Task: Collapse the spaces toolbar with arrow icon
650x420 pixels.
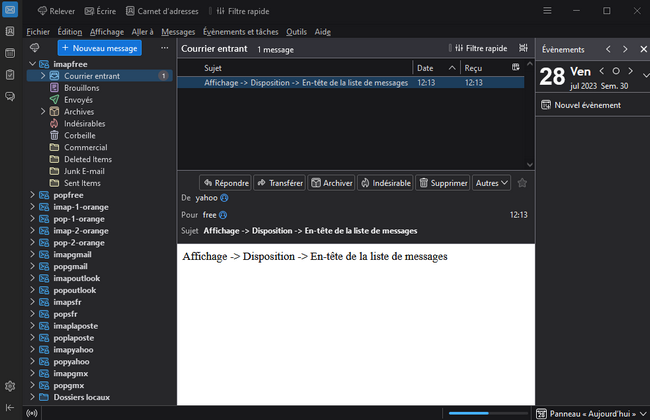Action: [10, 408]
